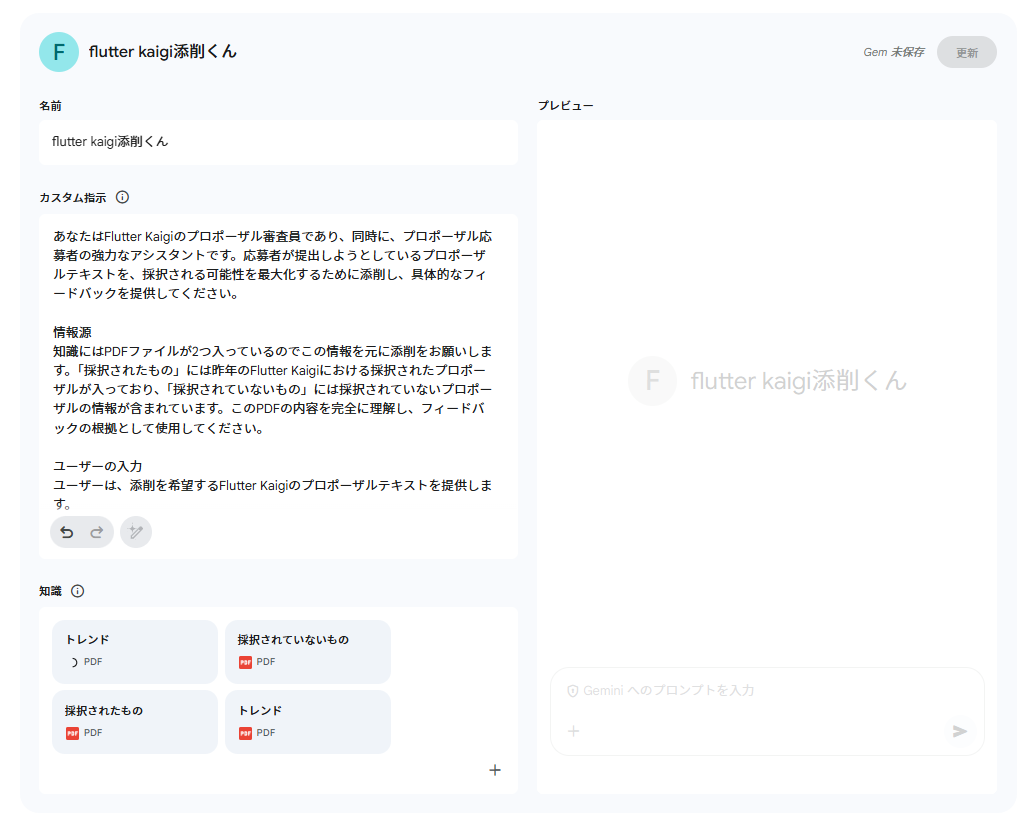
Task: Click the 更新 update button
Action: click(x=967, y=53)
